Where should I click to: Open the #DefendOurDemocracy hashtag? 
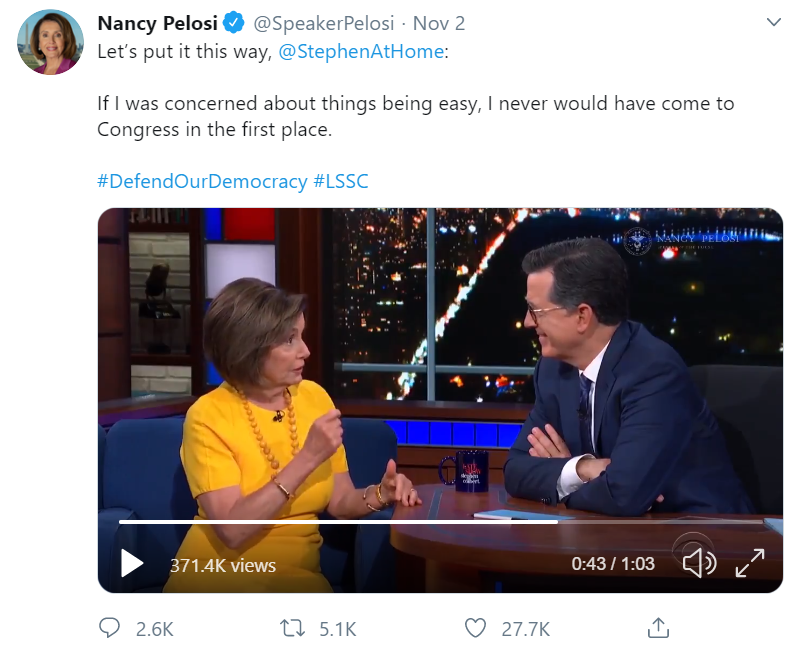pyautogui.click(x=202, y=181)
